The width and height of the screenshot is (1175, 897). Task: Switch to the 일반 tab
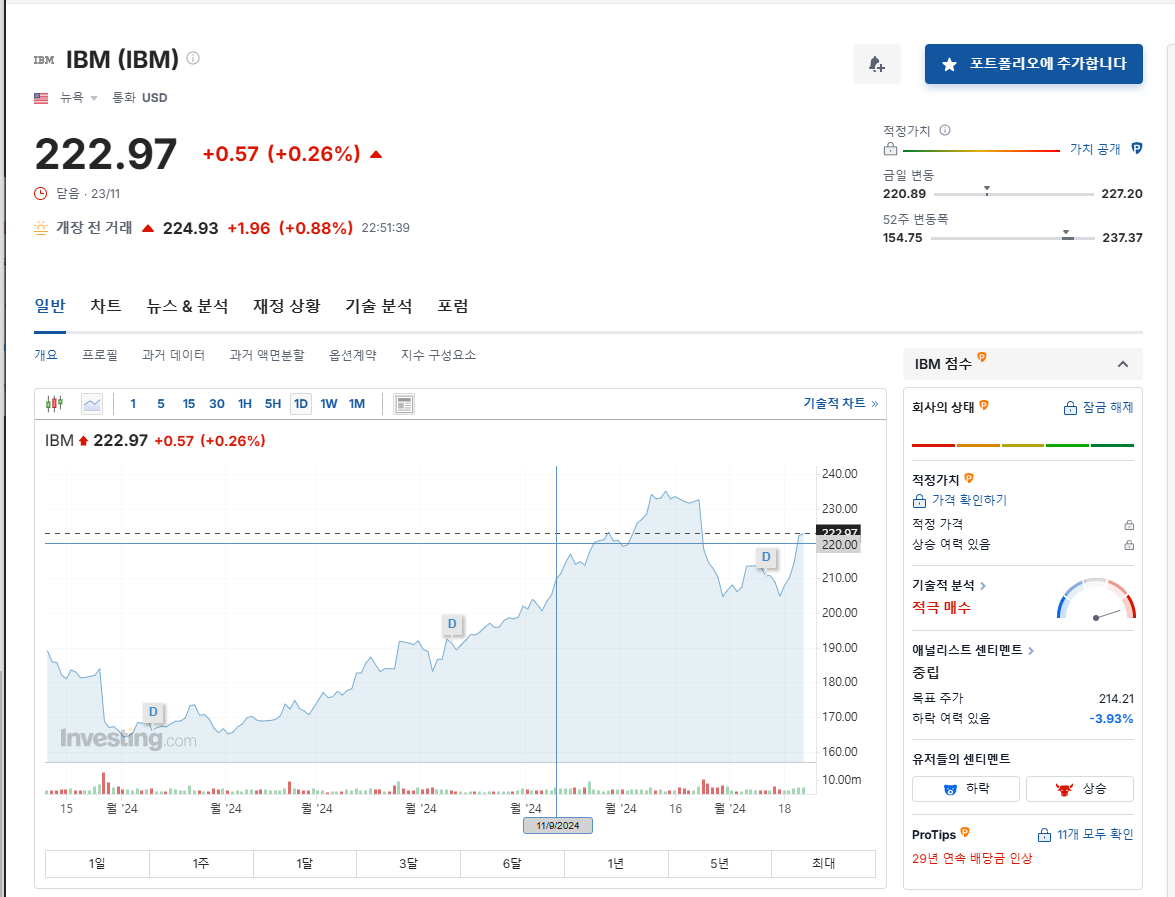[50, 306]
